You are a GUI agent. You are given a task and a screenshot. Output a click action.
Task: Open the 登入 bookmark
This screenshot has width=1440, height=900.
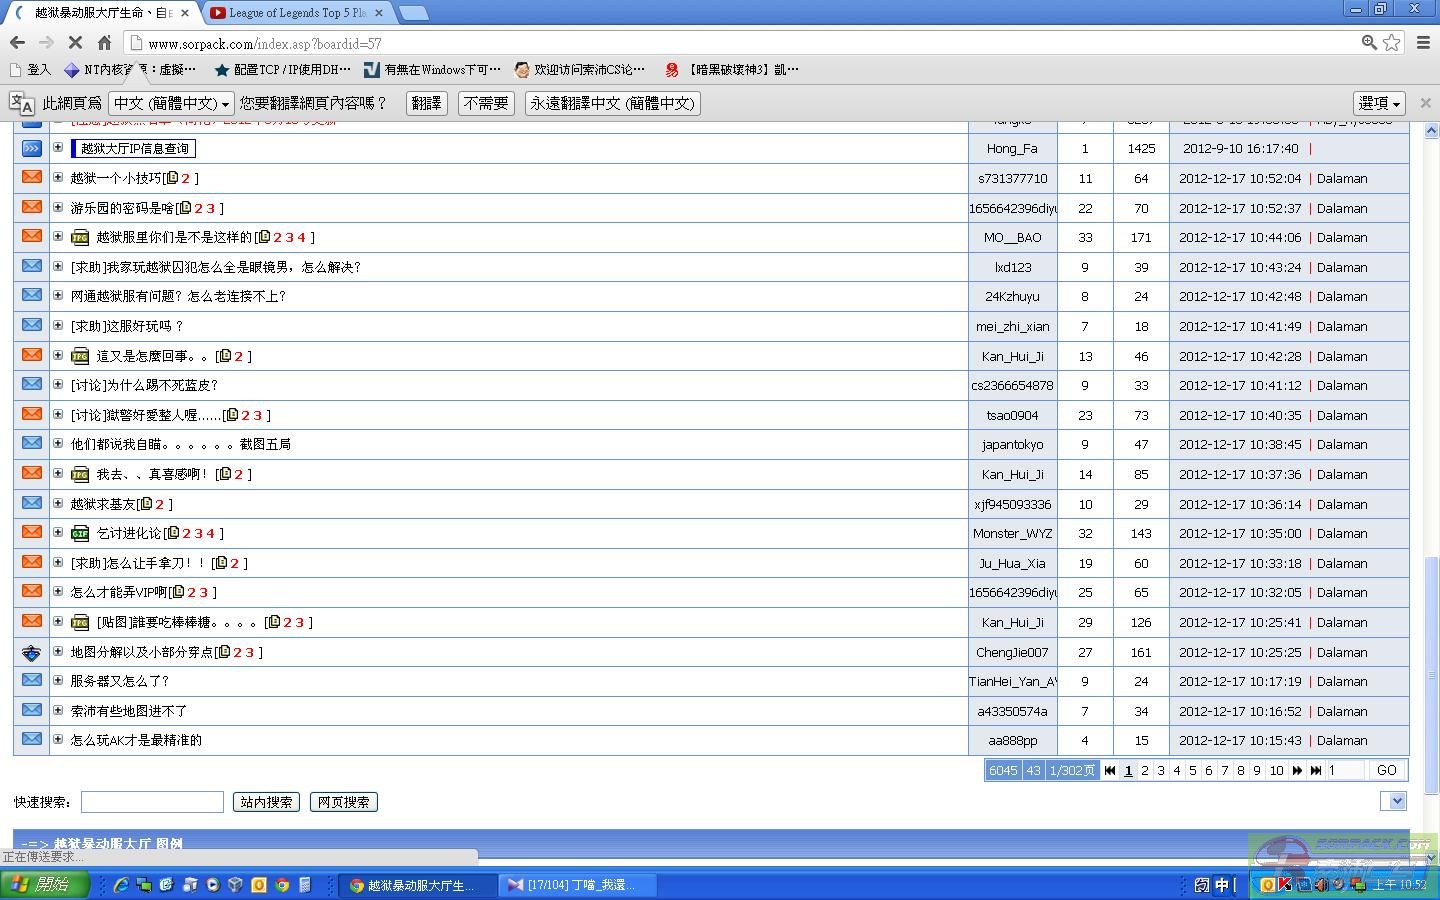(30, 70)
